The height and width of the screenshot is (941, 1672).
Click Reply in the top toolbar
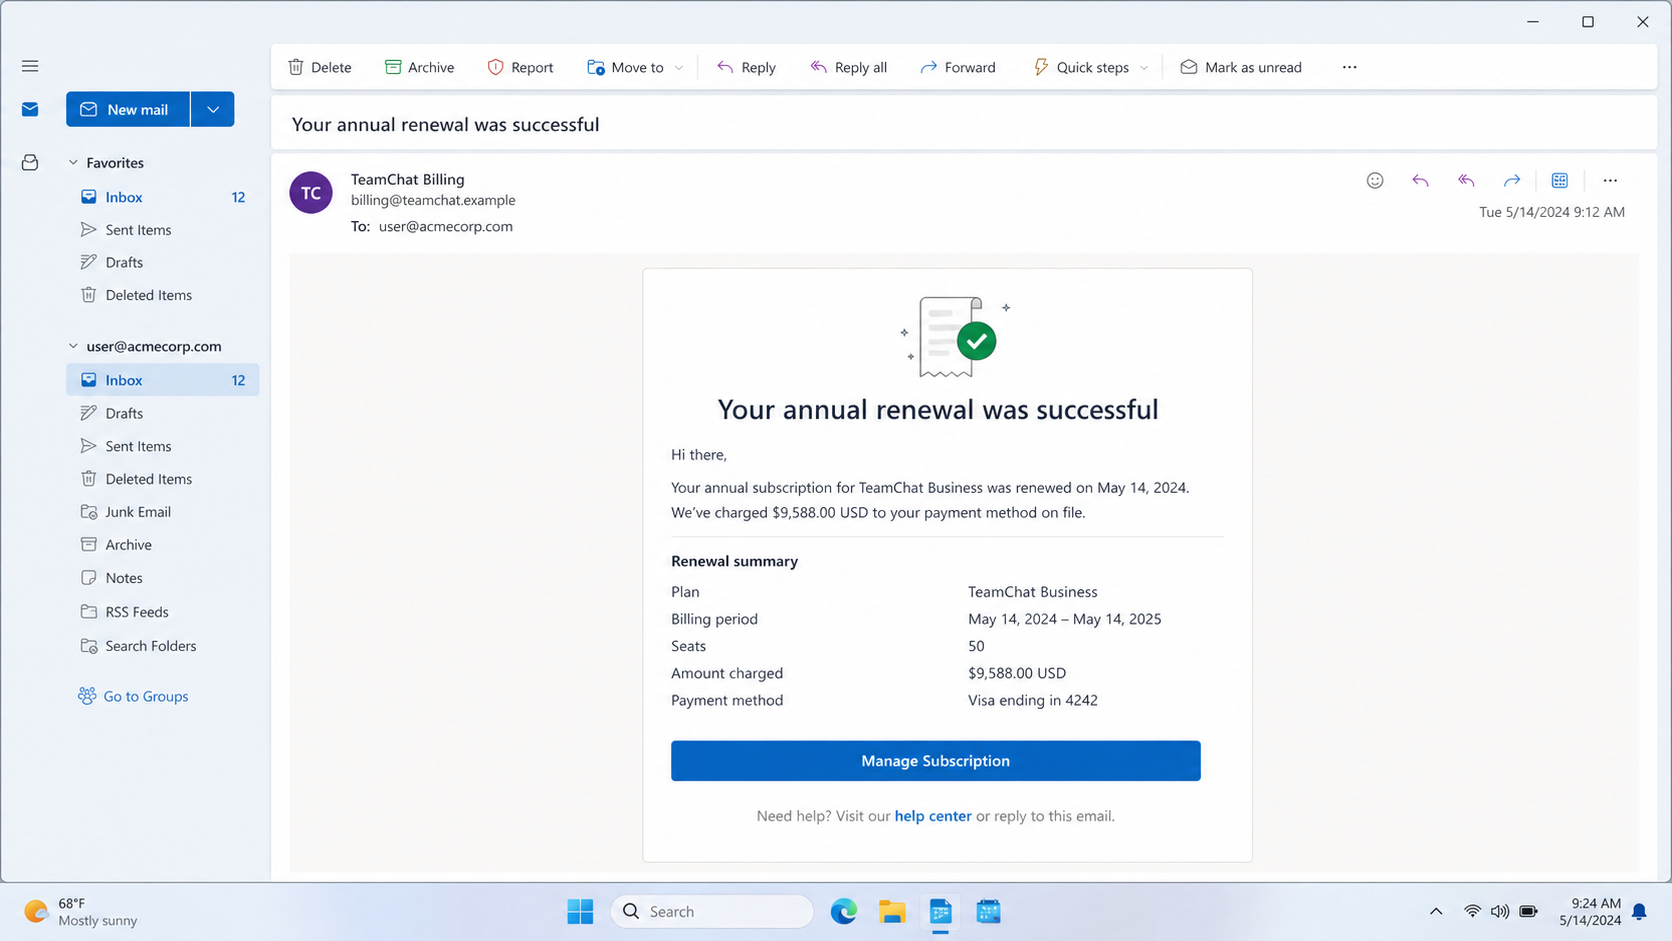pos(747,67)
